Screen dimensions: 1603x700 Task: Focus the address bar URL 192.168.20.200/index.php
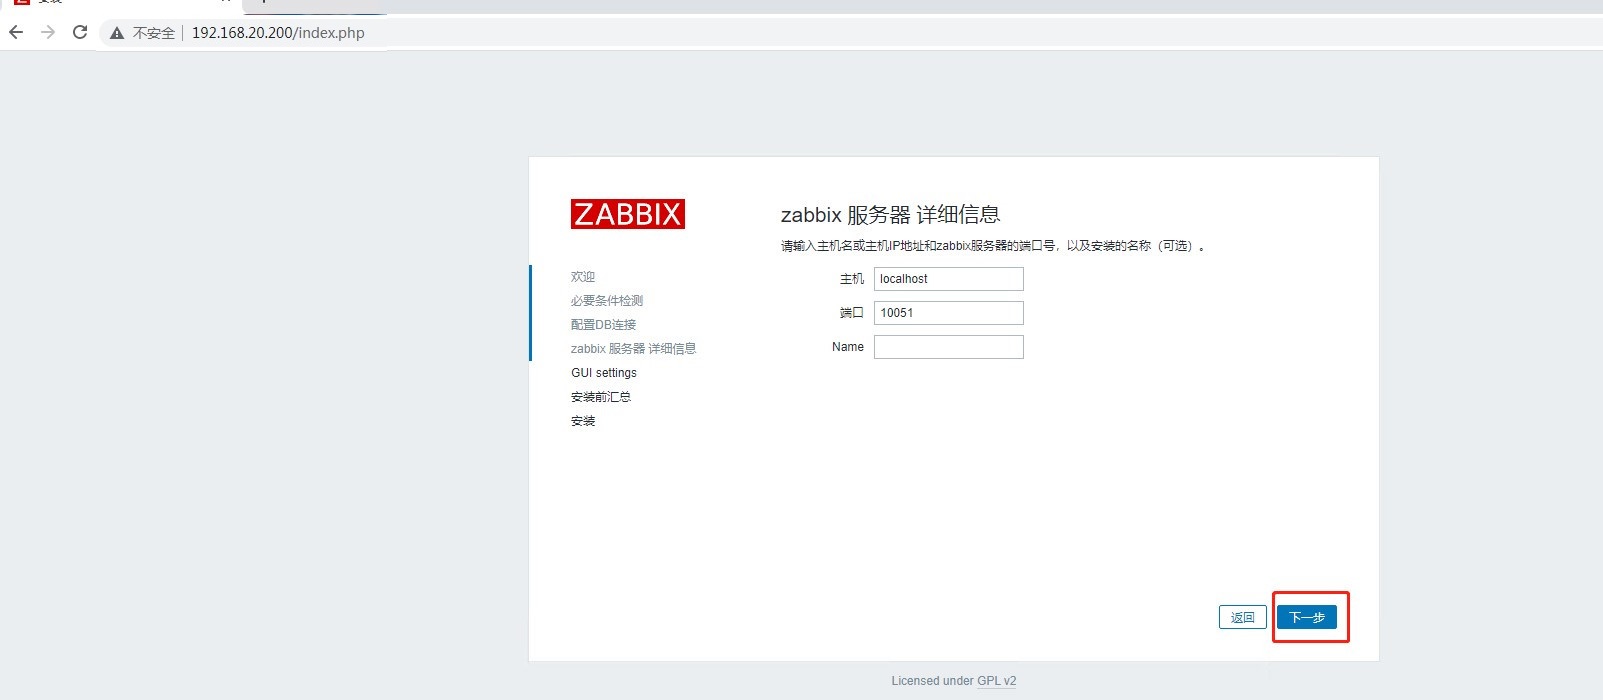pyautogui.click(x=278, y=33)
